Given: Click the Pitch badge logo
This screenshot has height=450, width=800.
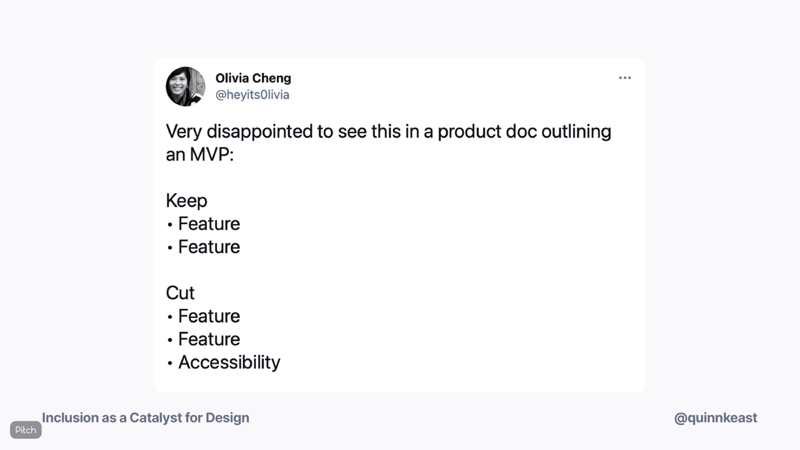Looking at the screenshot, I should coord(26,430).
